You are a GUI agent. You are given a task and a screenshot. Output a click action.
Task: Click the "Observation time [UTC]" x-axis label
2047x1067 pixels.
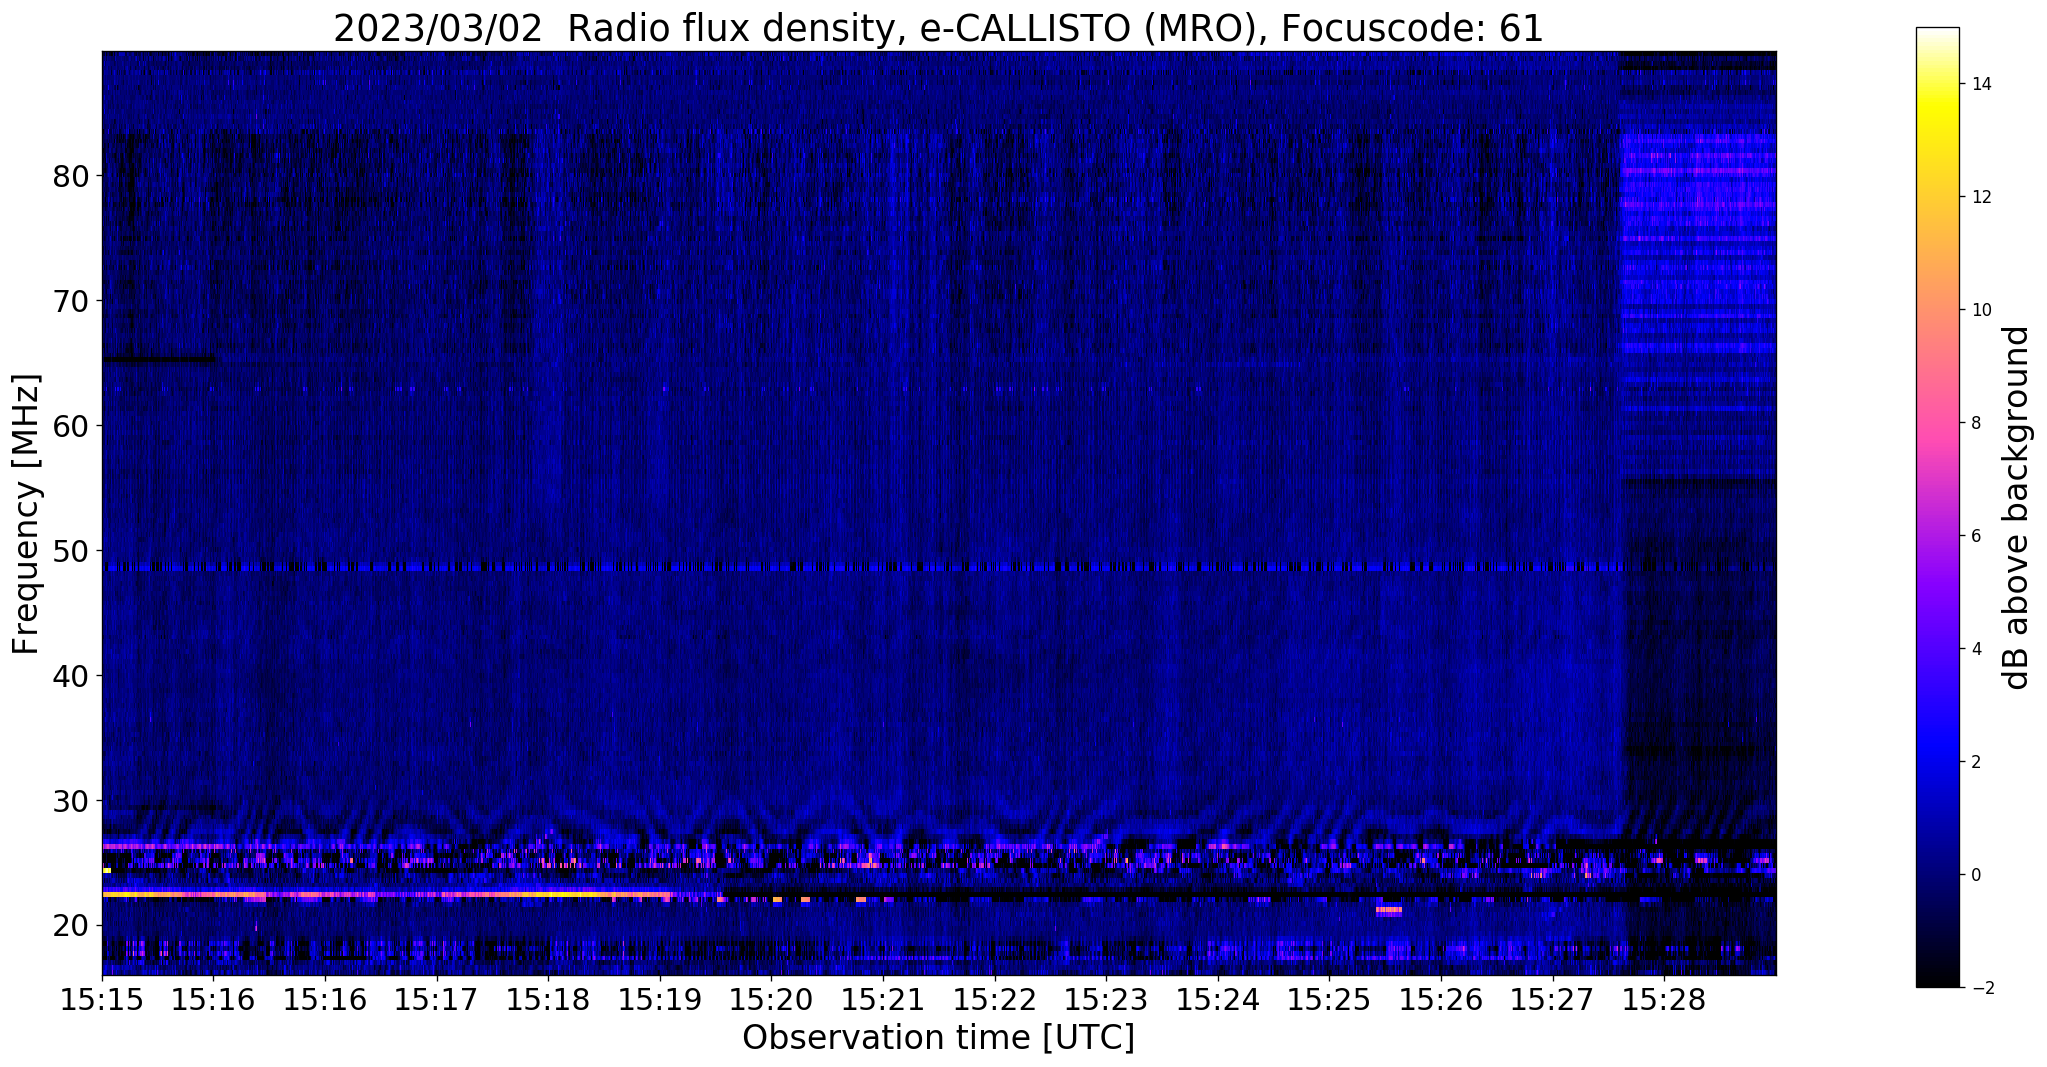pos(938,1038)
